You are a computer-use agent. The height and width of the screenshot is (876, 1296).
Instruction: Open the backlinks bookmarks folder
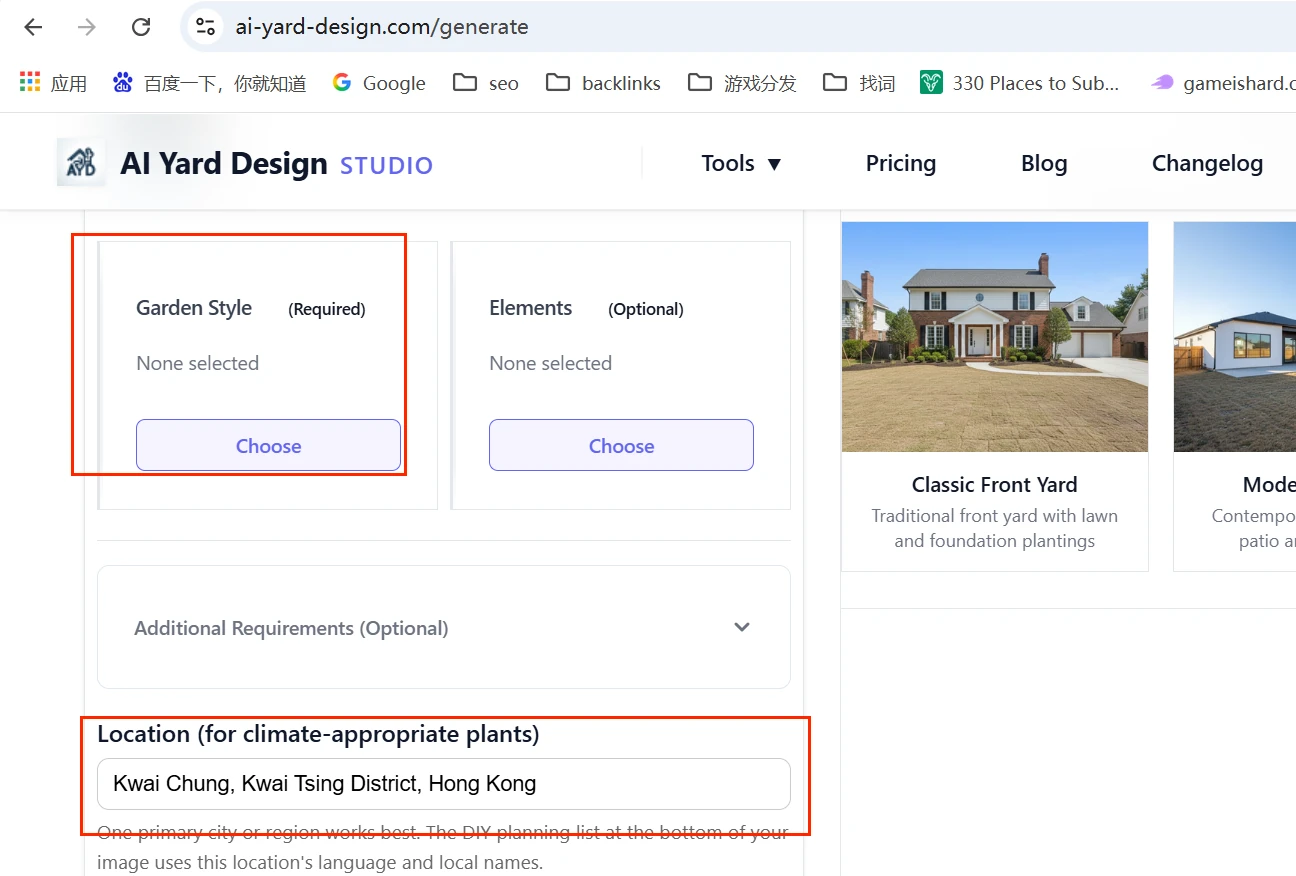pyautogui.click(x=603, y=83)
